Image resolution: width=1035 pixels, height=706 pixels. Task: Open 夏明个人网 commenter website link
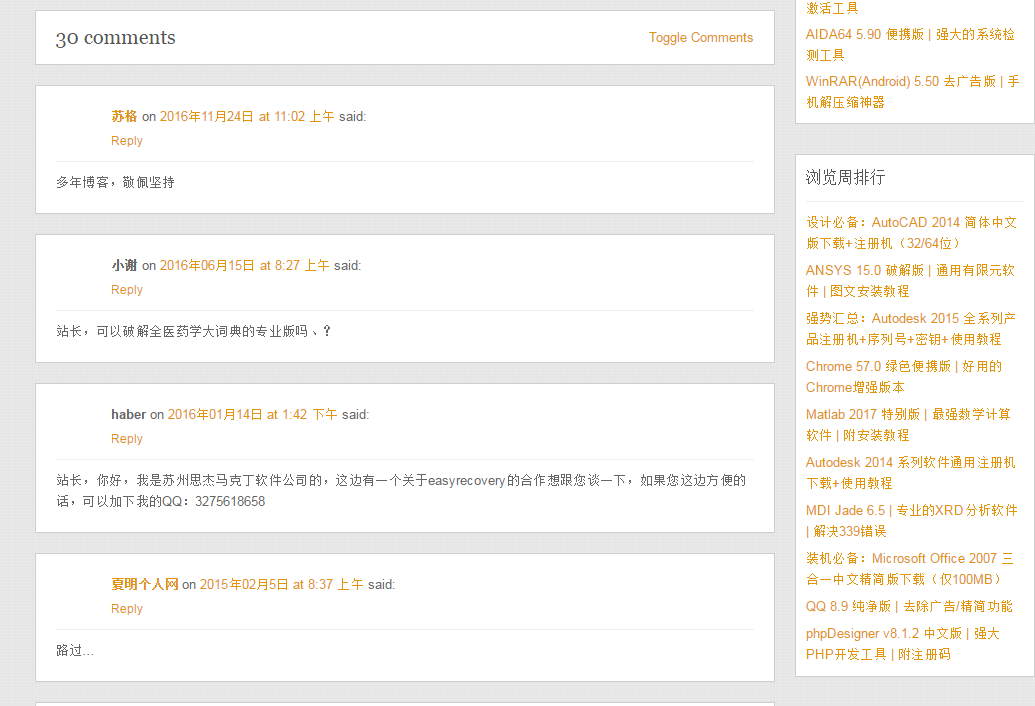[145, 584]
